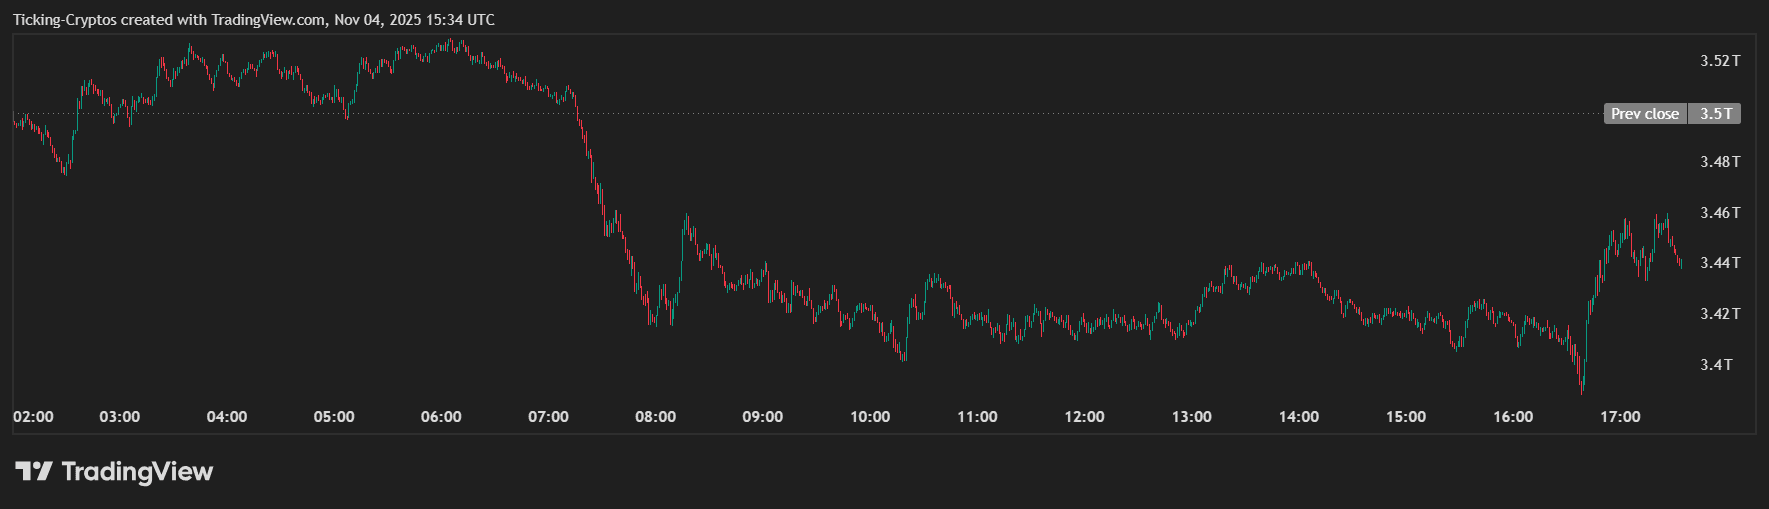
Task: Click the 02:00 time axis label
Action: coord(34,417)
